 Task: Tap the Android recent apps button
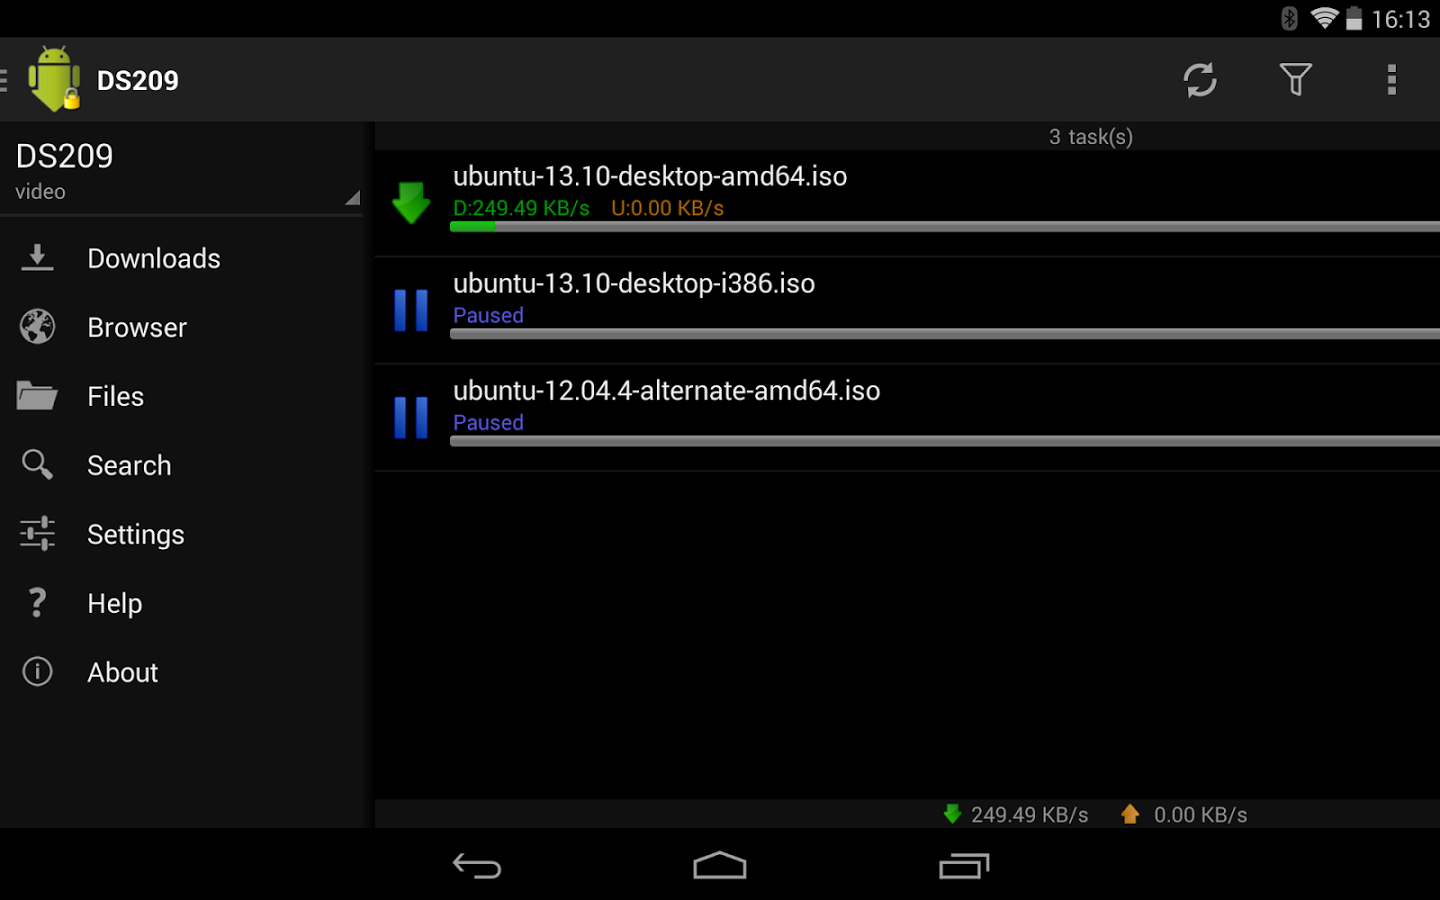coord(964,865)
